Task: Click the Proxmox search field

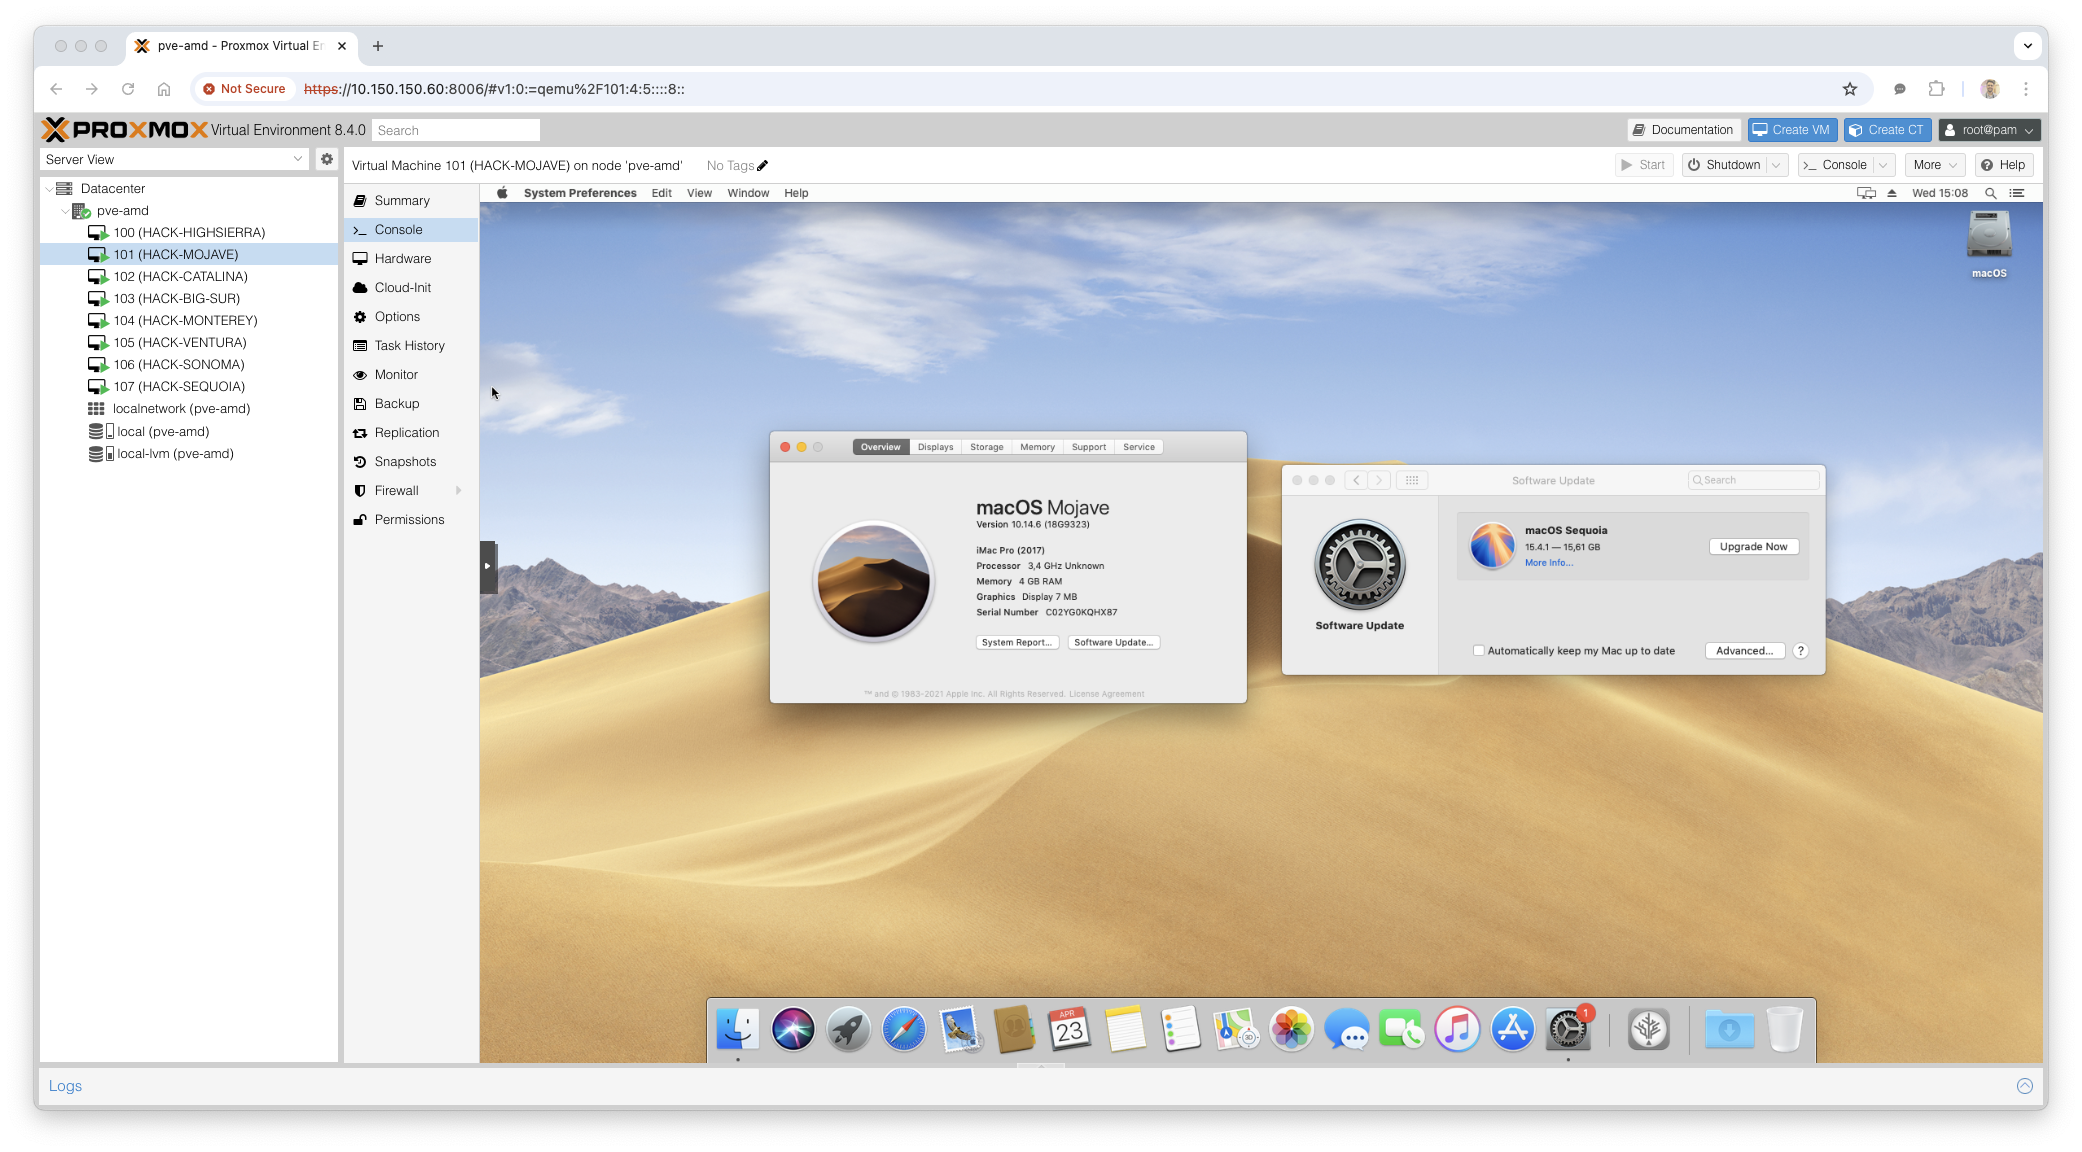Action: tap(455, 130)
